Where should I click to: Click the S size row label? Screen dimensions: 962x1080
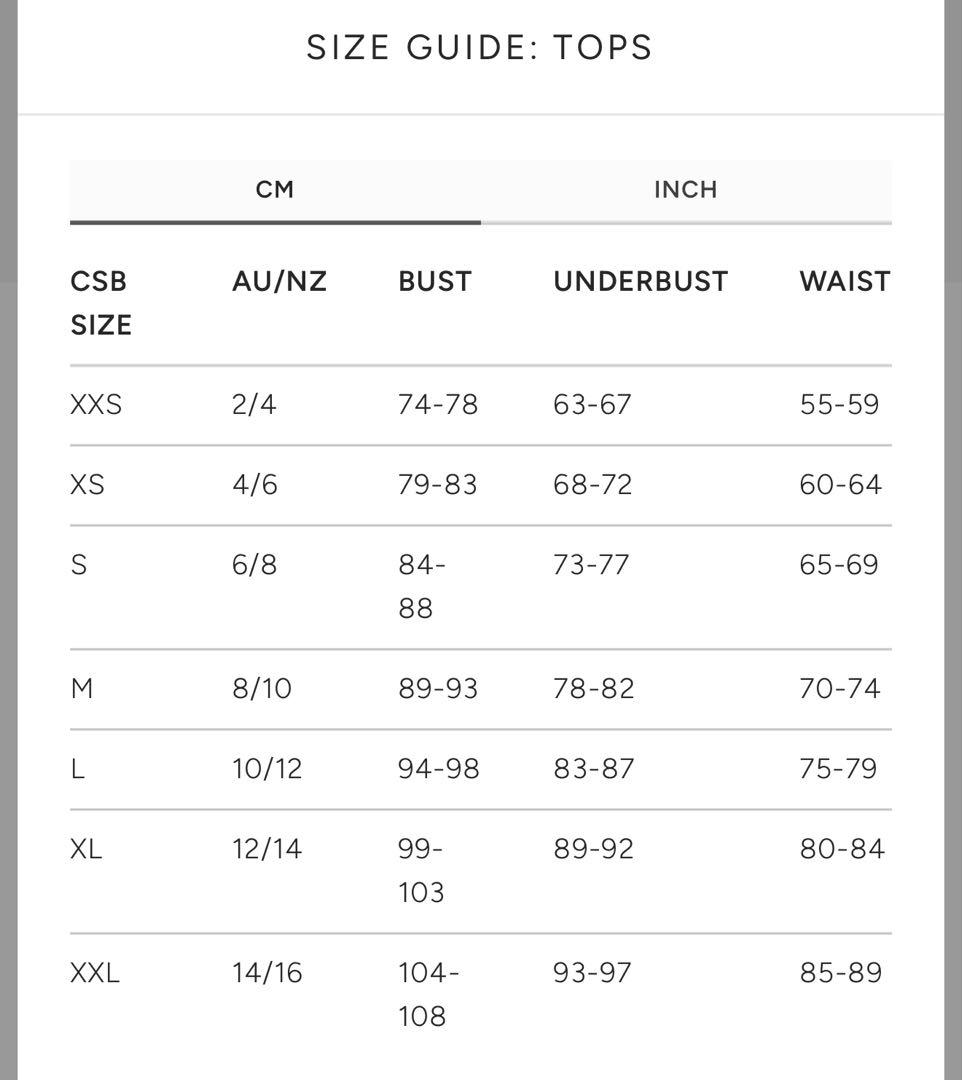point(79,565)
